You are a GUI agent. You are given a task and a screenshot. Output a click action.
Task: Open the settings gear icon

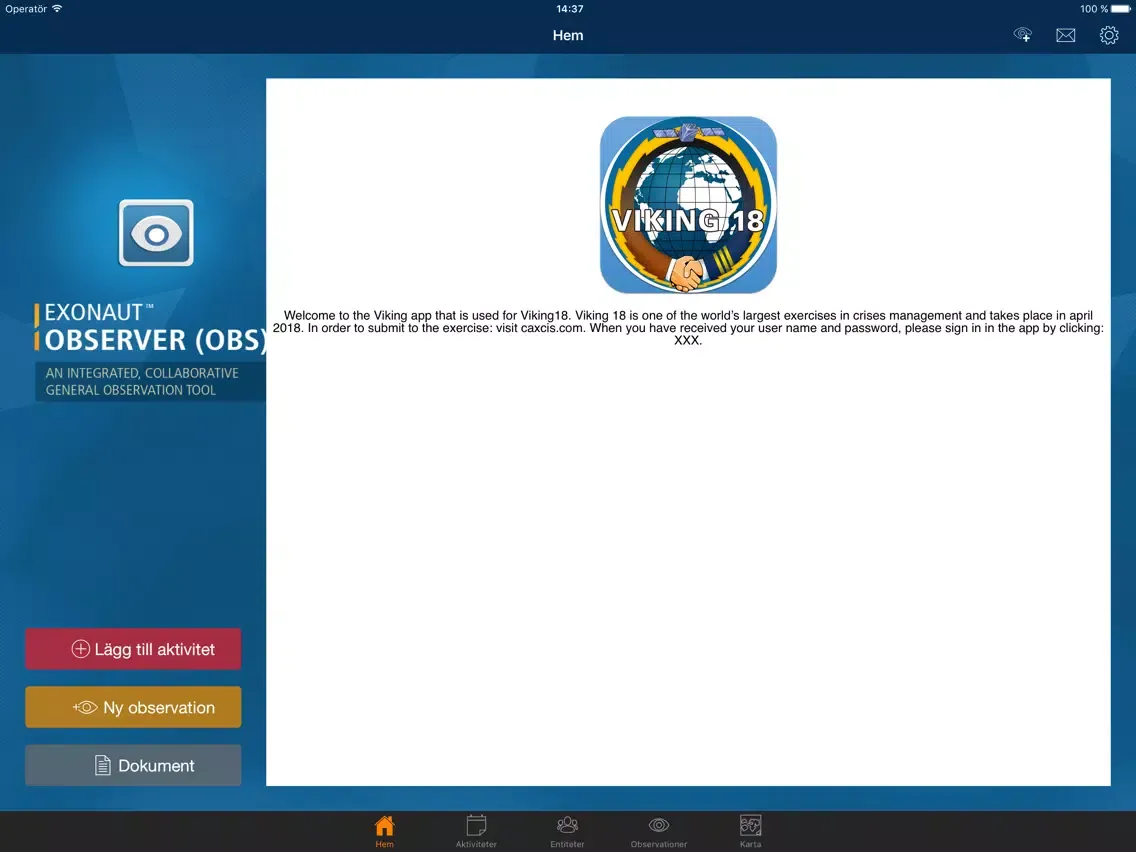pos(1108,35)
